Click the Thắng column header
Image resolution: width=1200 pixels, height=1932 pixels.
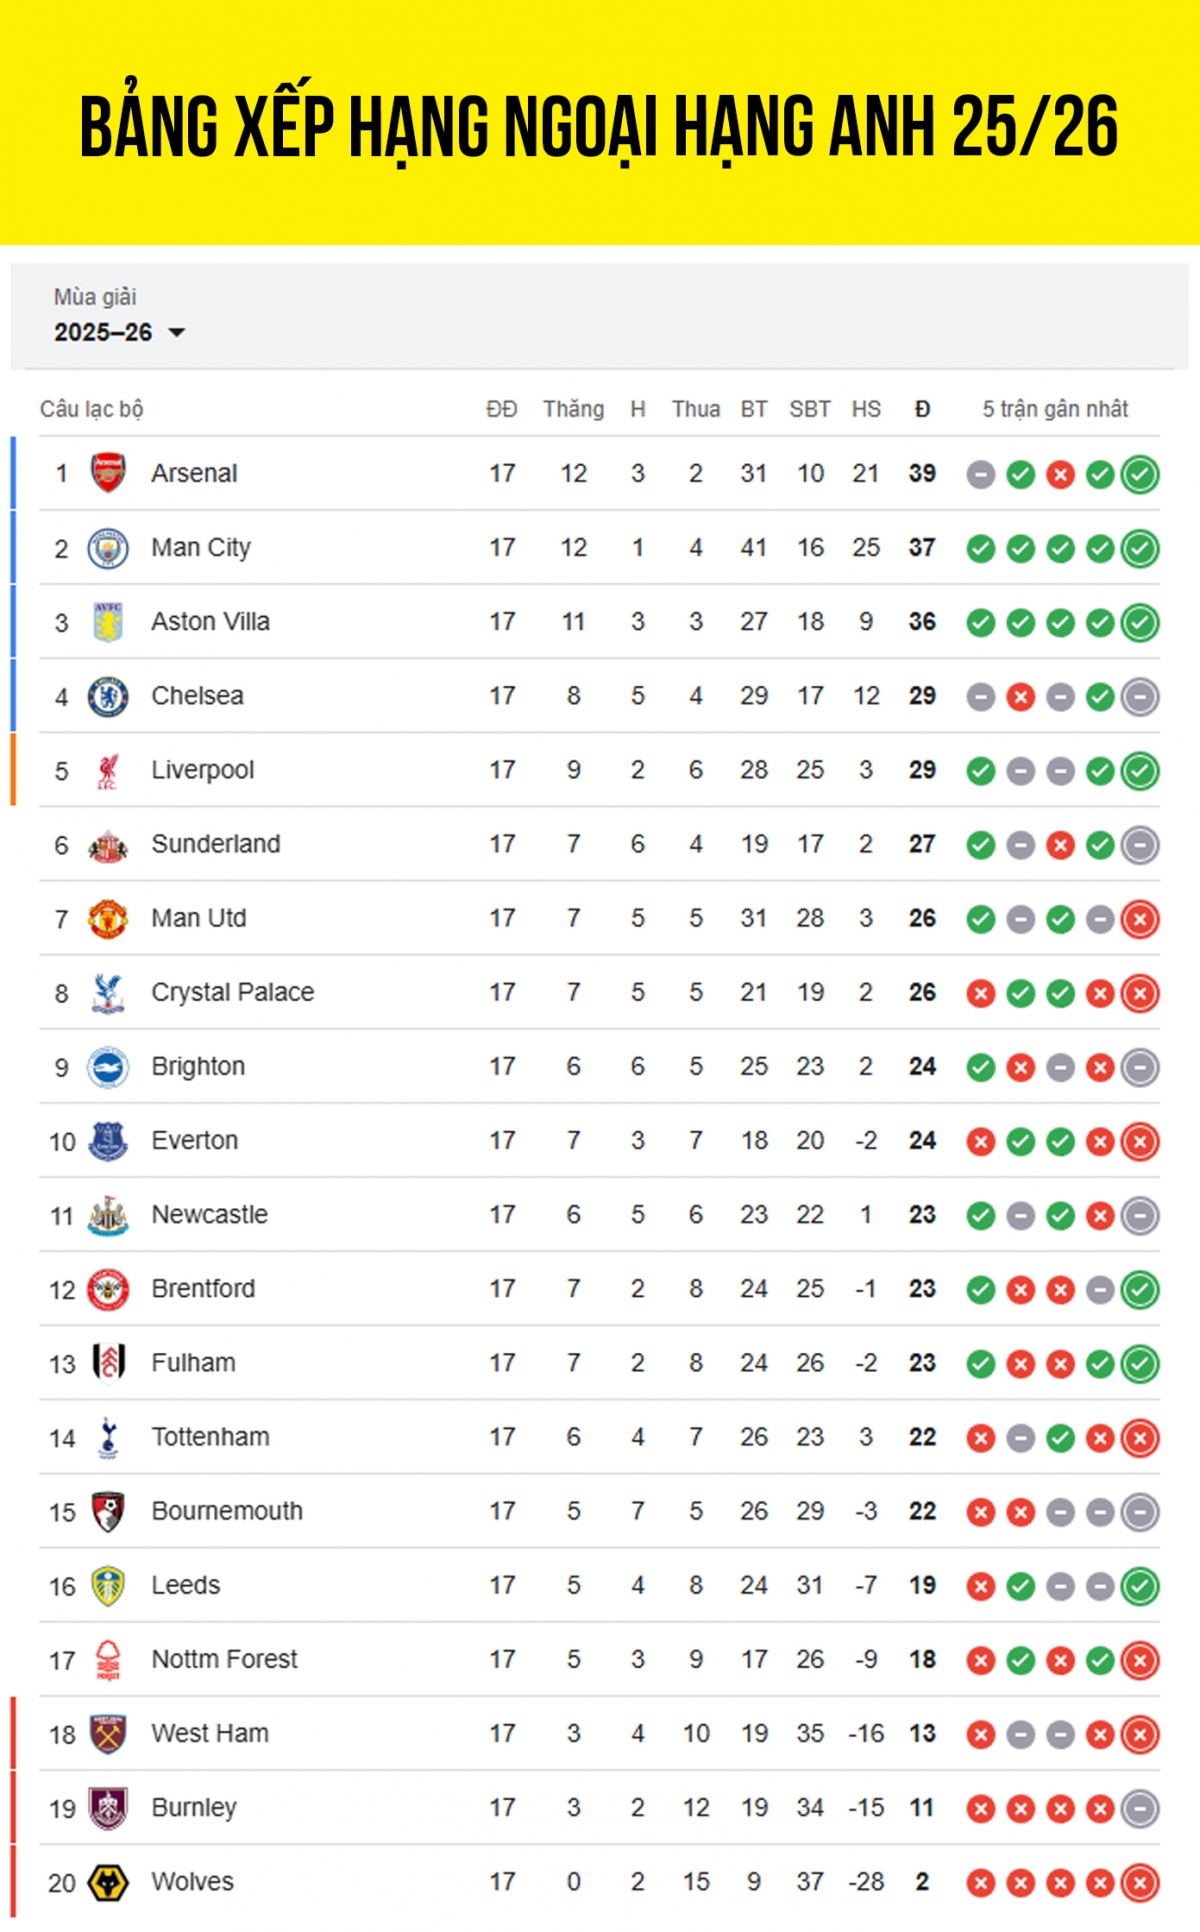click(x=573, y=409)
